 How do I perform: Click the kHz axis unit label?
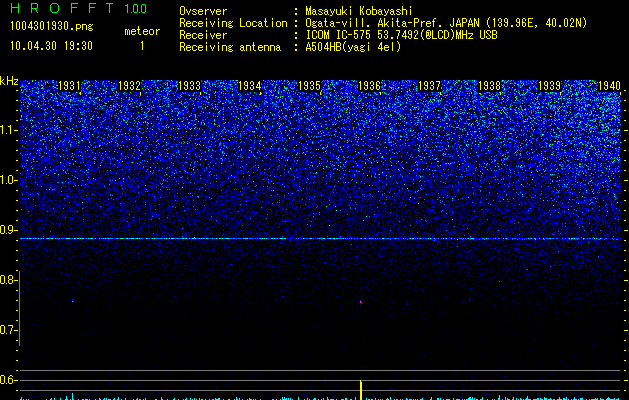pyautogui.click(x=9, y=81)
